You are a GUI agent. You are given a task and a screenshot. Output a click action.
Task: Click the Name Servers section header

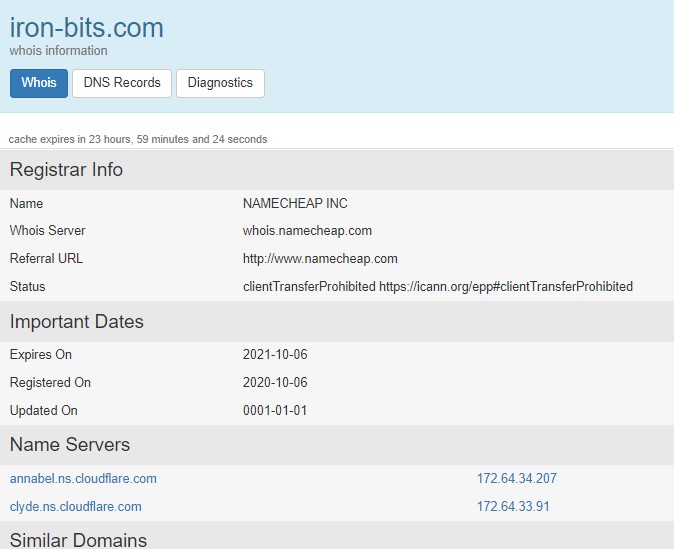coord(337,445)
